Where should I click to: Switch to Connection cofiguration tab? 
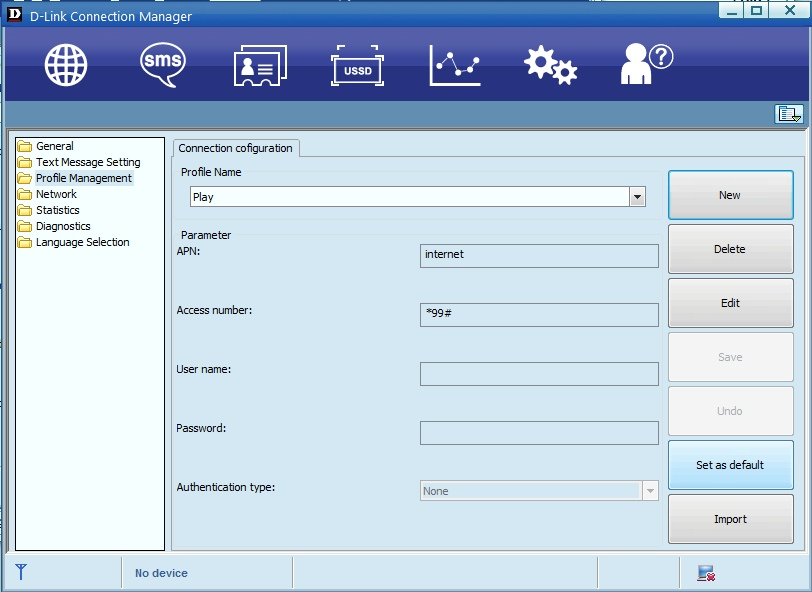coord(236,148)
